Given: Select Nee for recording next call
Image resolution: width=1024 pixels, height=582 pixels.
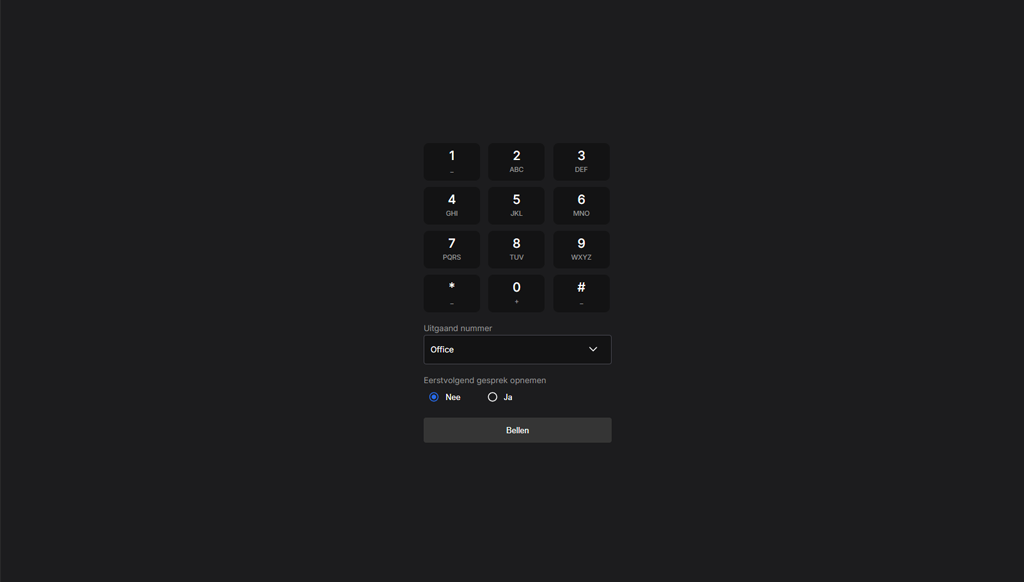Looking at the screenshot, I should click(434, 397).
